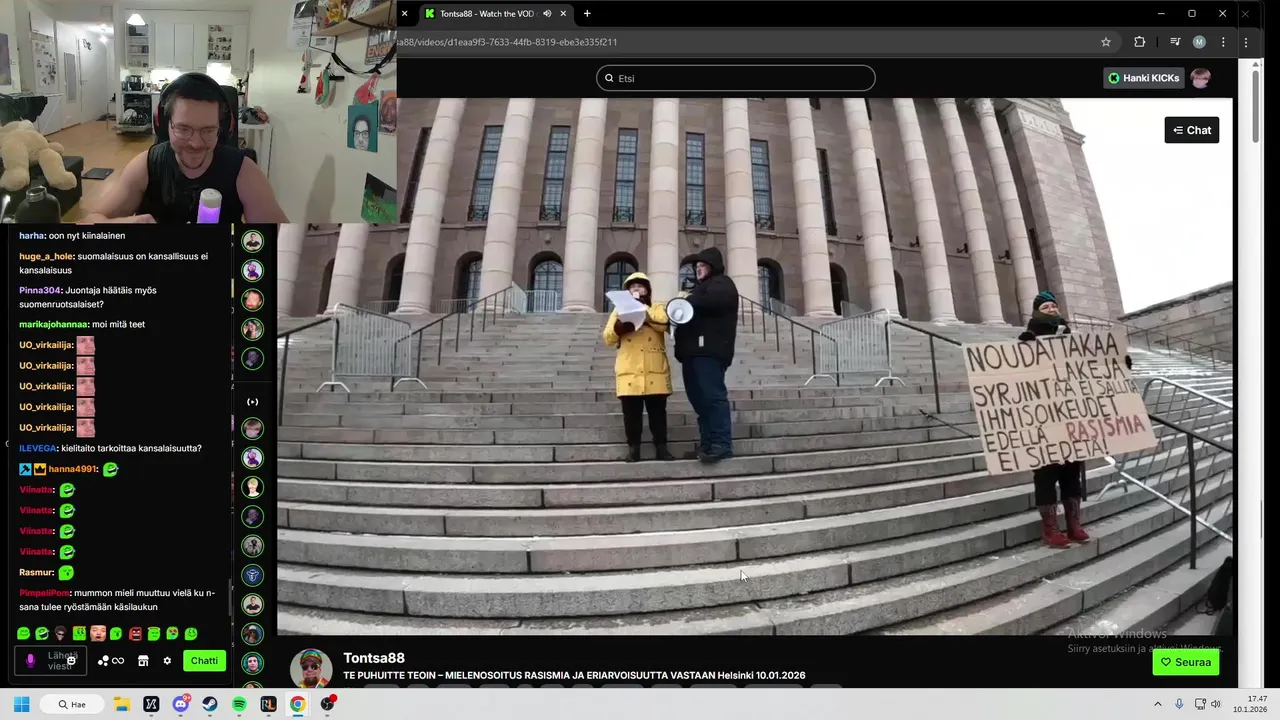
Task: Click the green Seuraa follow button
Action: coord(1185,662)
